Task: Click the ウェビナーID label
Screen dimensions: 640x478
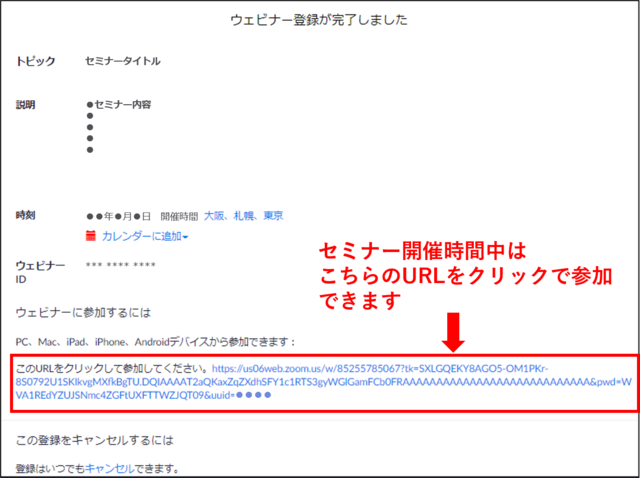Action: click(40, 272)
